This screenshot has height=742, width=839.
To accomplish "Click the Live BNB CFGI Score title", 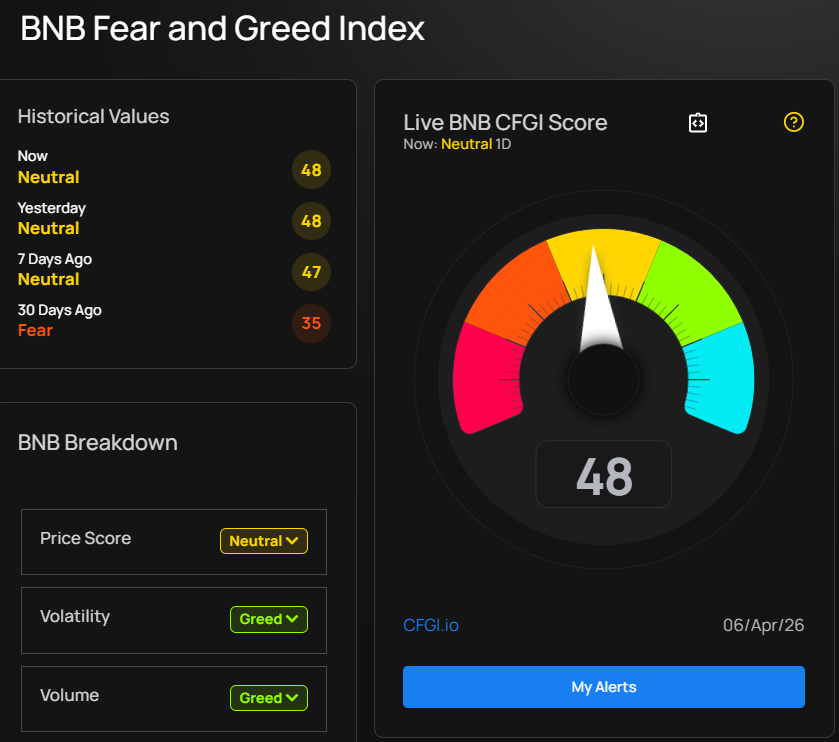I will [x=505, y=123].
